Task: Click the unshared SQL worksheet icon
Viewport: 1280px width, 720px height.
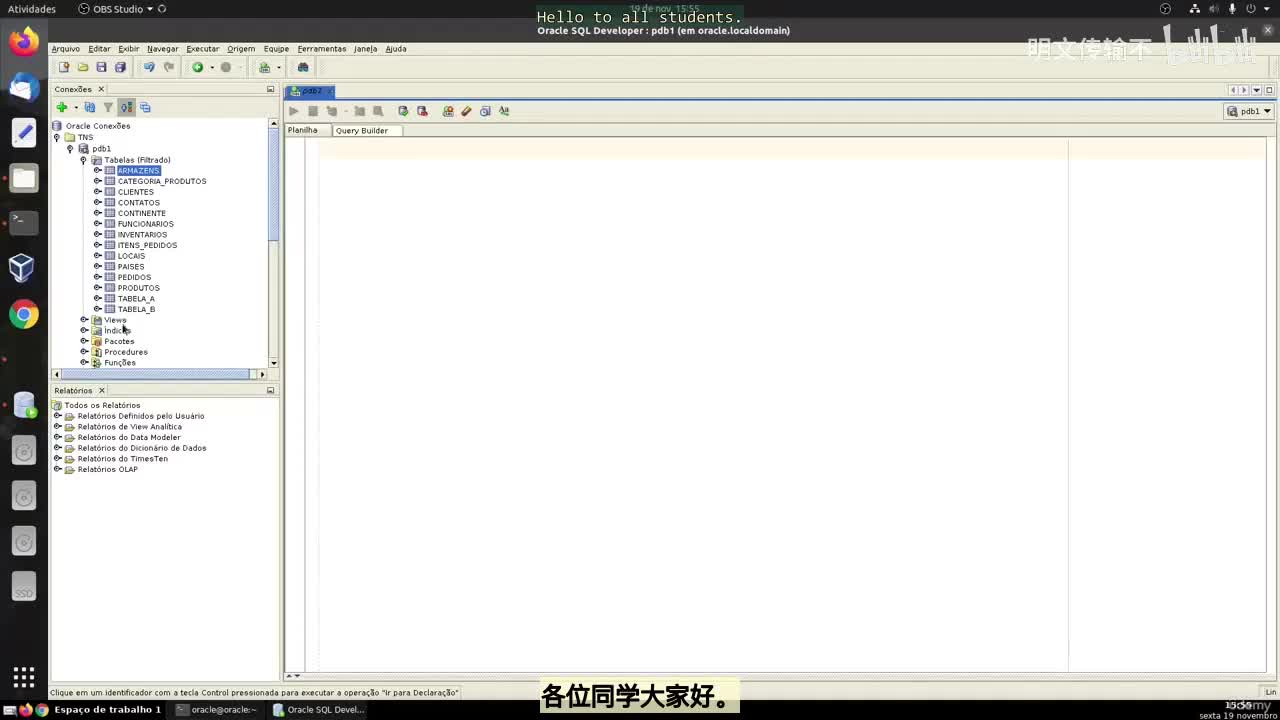Action: (x=448, y=111)
